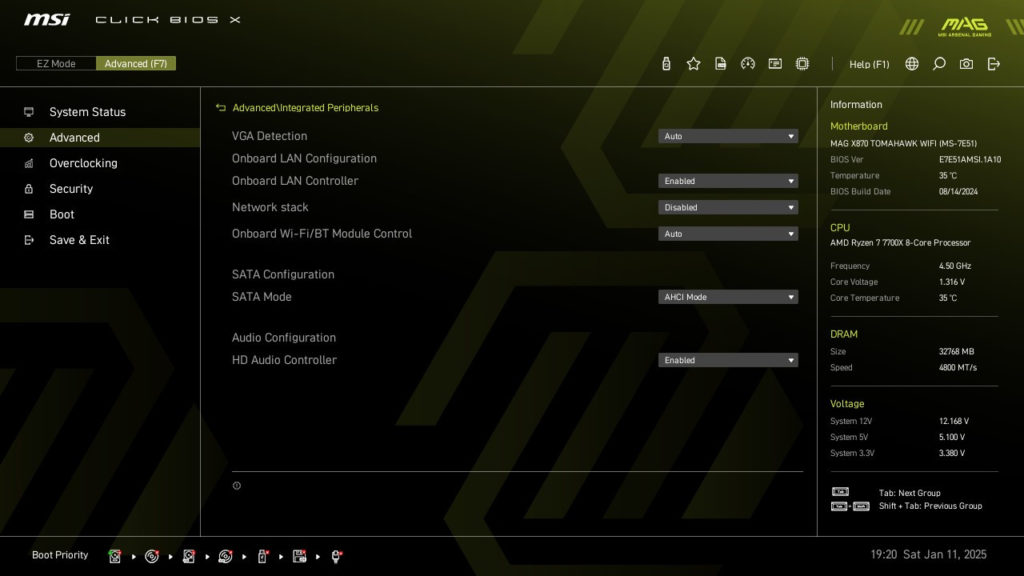Open the M-Flash USB drive icon
The height and width of the screenshot is (576, 1024).
[666, 63]
